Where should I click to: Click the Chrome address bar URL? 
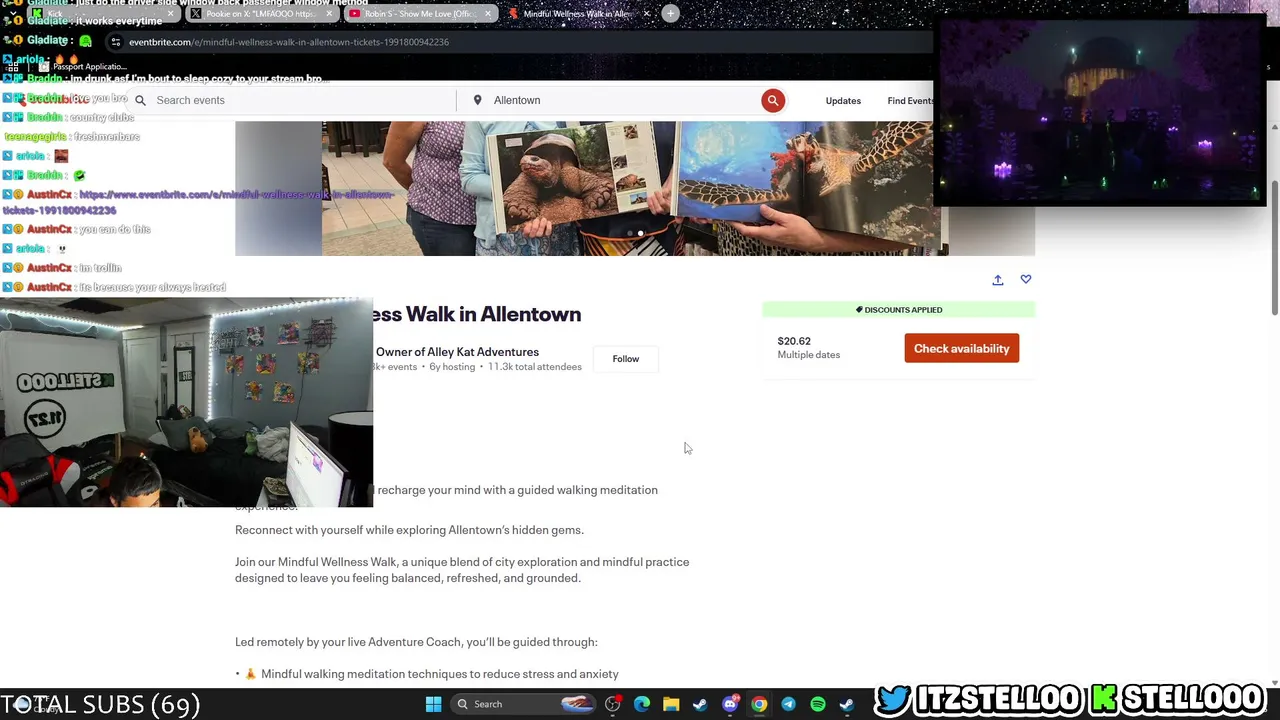pos(289,42)
